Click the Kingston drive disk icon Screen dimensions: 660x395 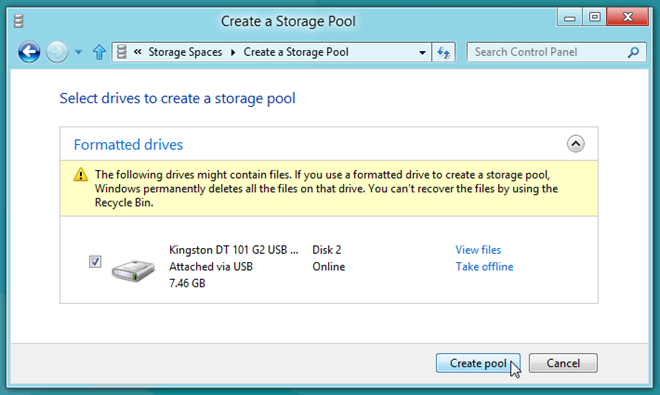click(133, 270)
